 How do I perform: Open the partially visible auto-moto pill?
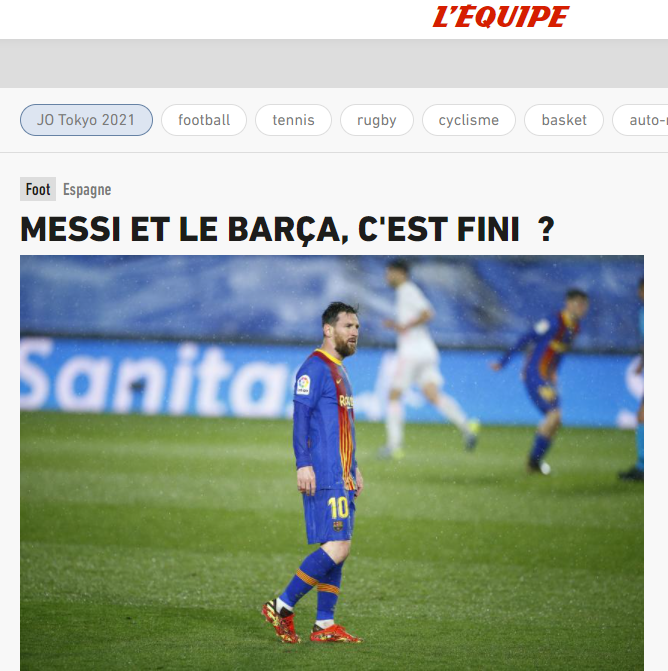coord(641,120)
